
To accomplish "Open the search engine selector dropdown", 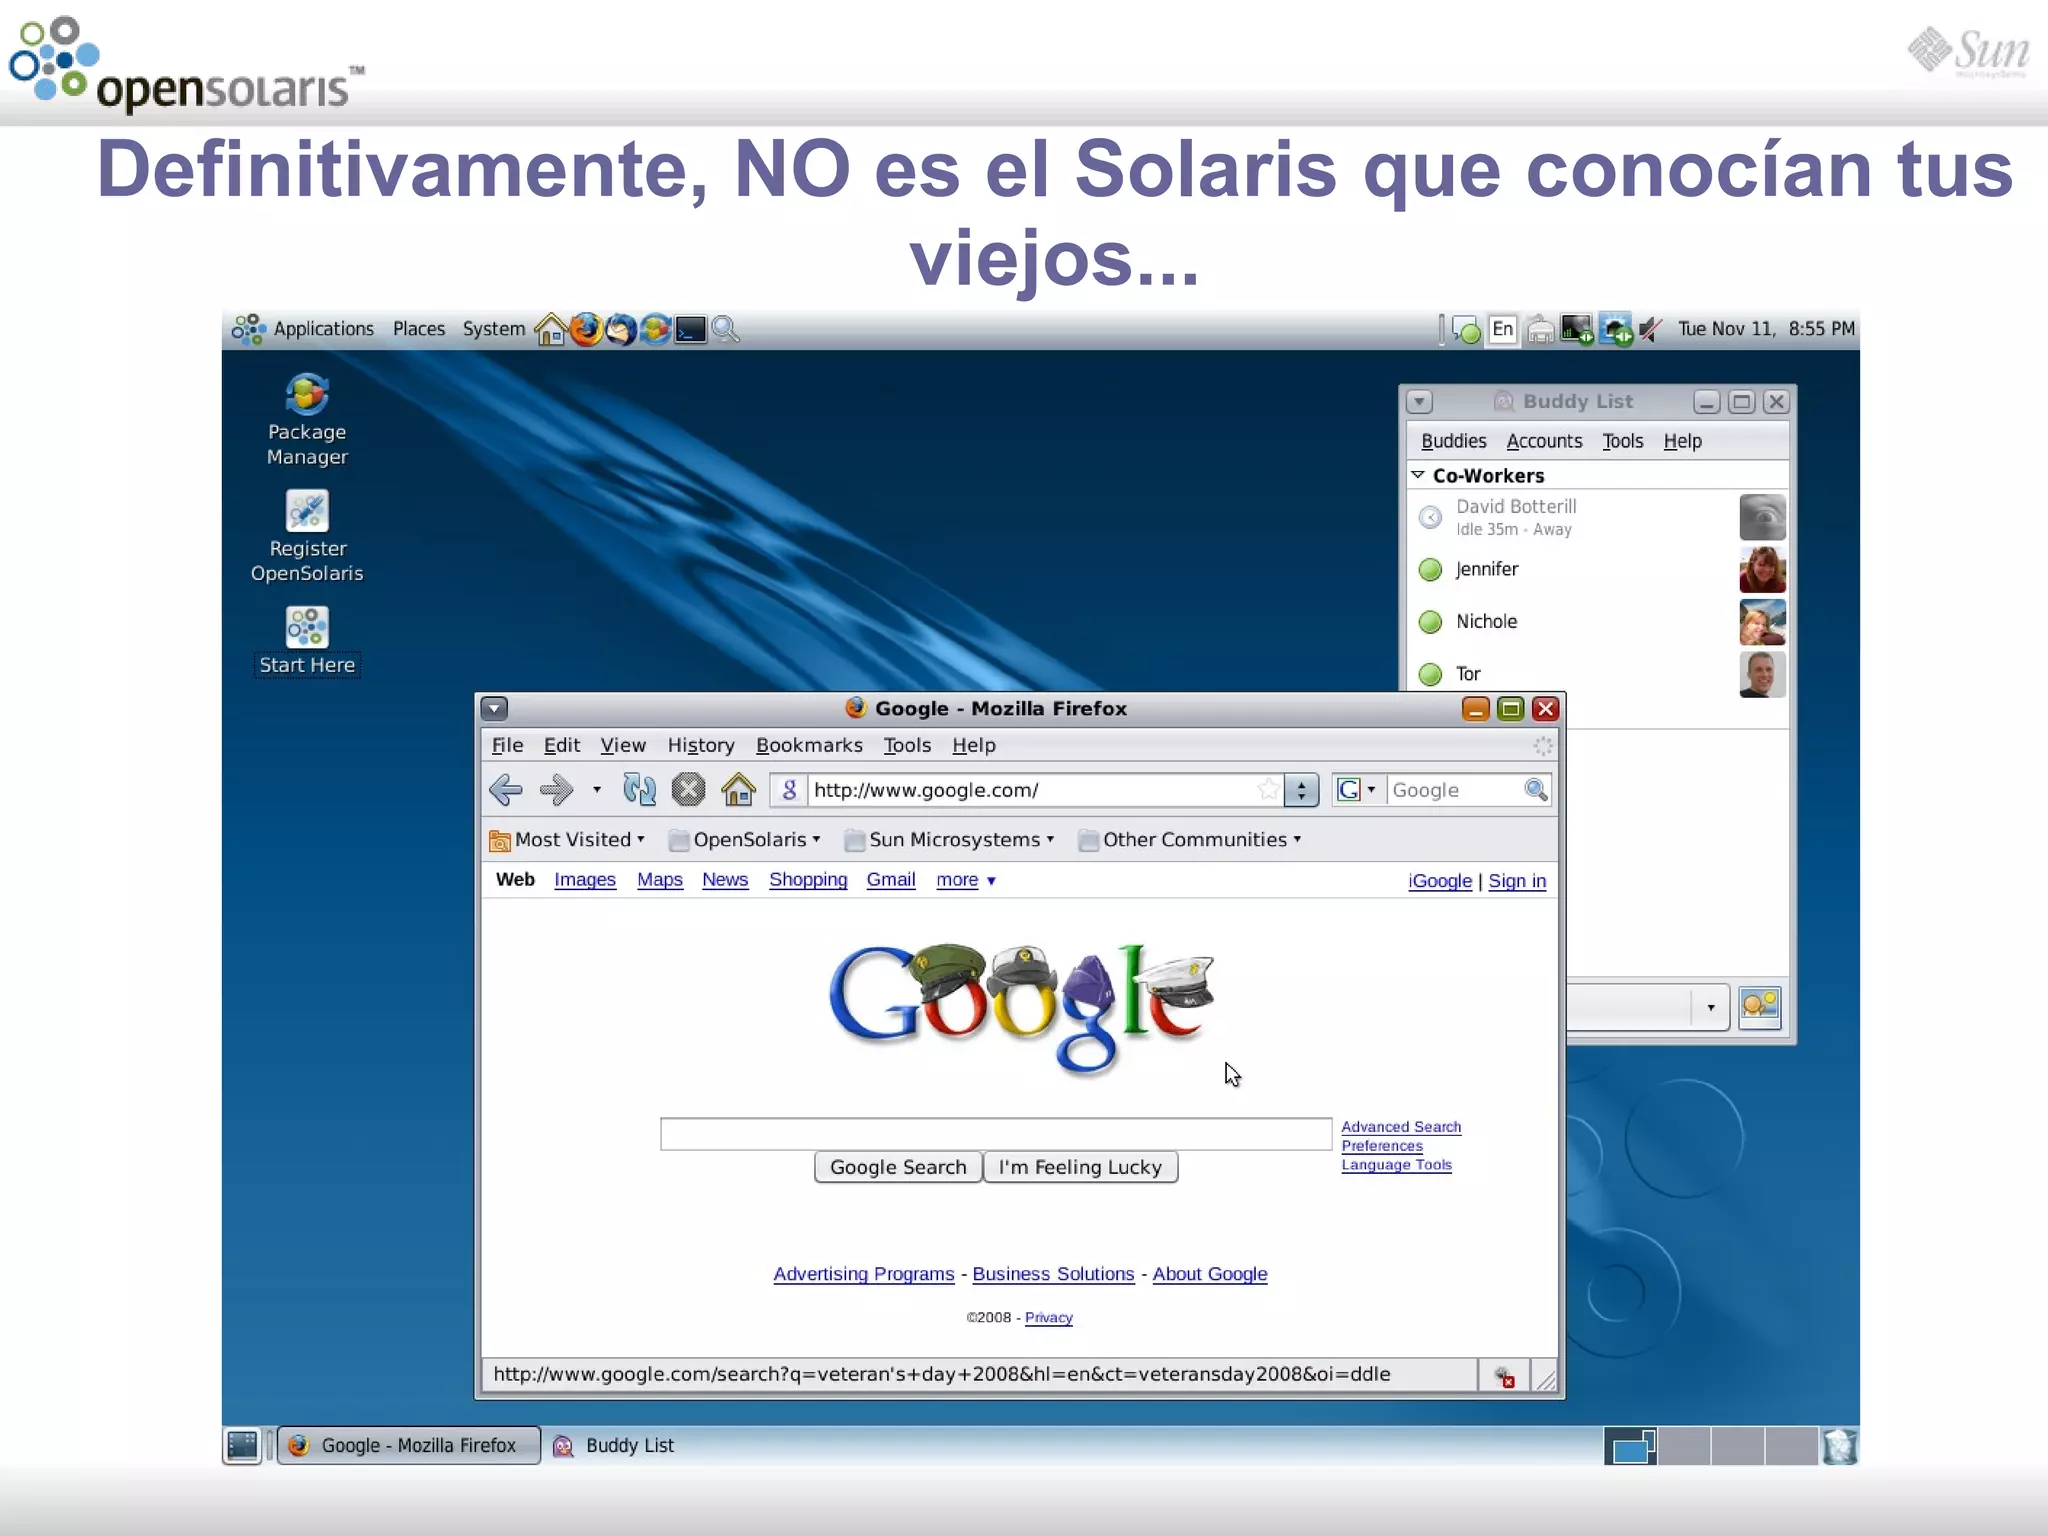I will (1357, 790).
